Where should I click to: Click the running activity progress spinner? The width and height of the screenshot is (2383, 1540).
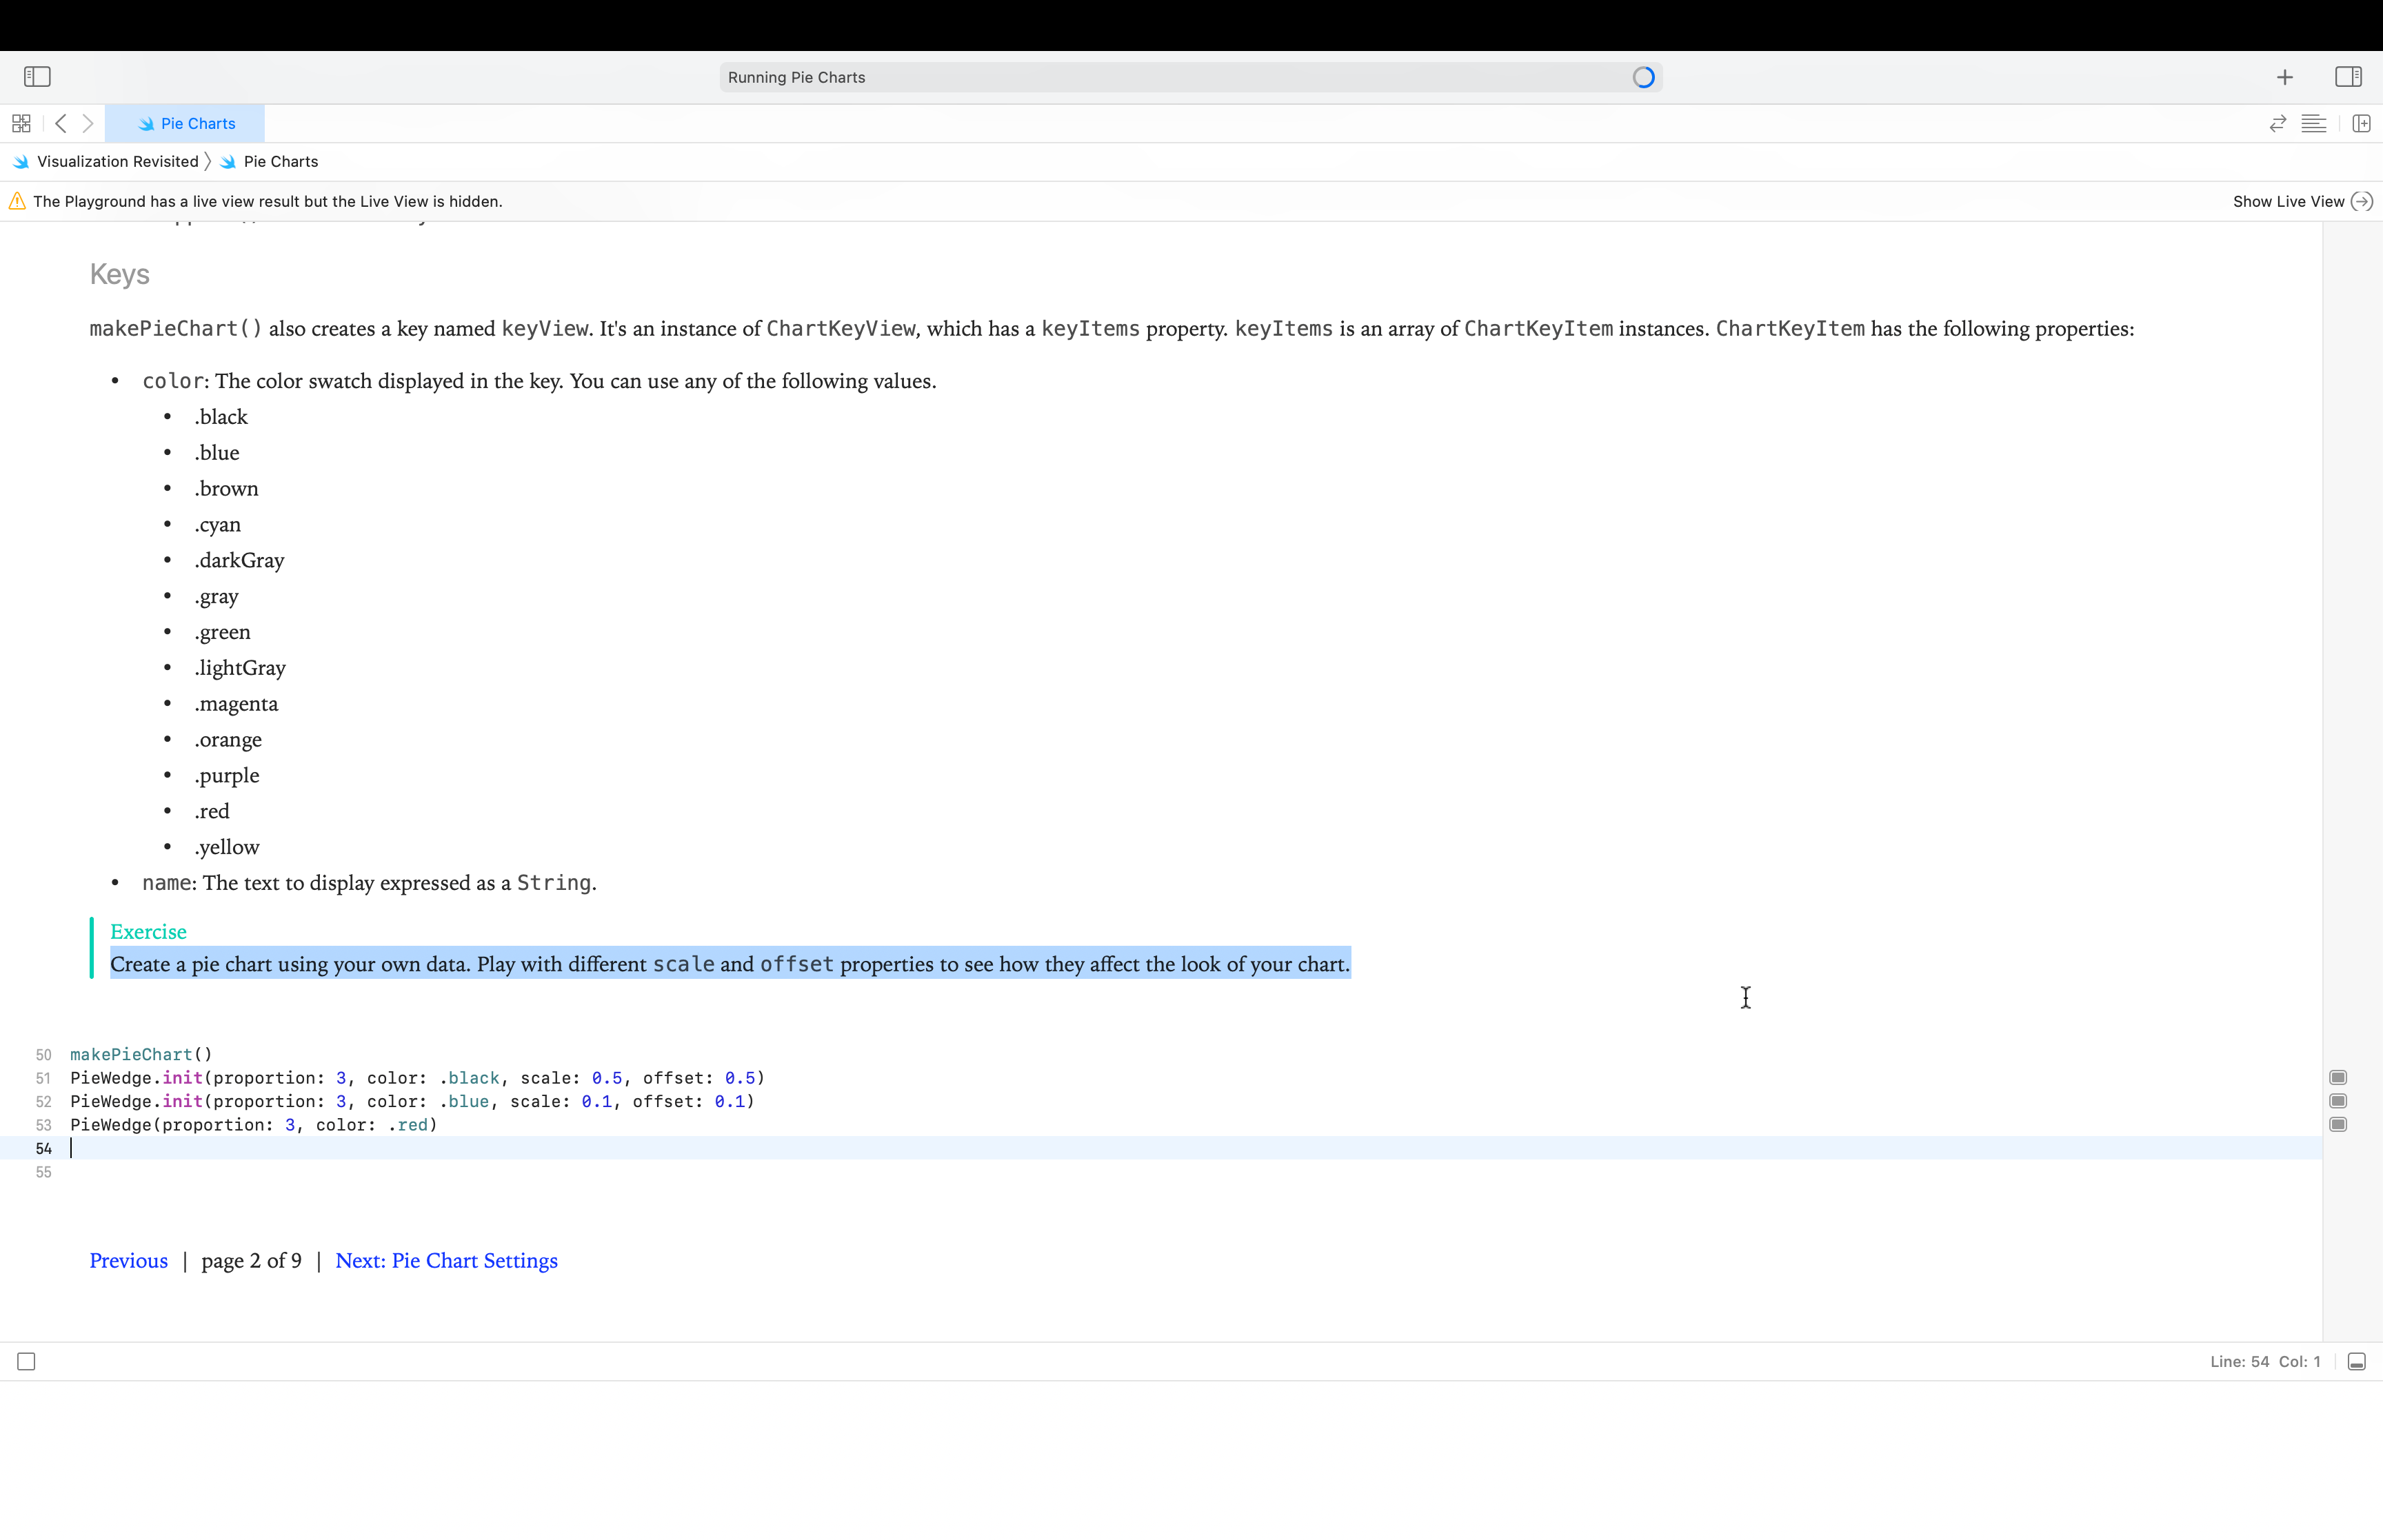pyautogui.click(x=1643, y=77)
